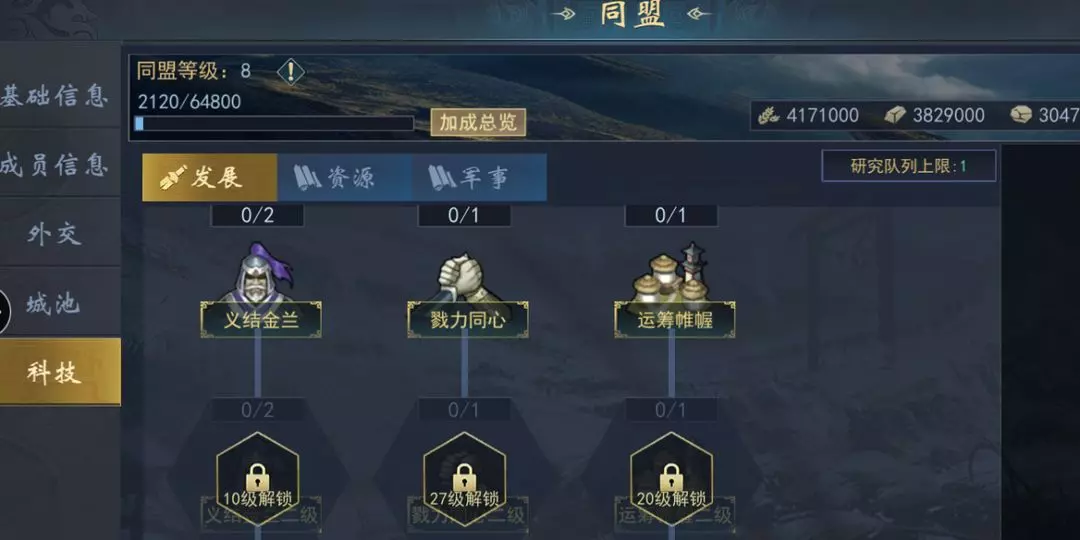Image resolution: width=1080 pixels, height=540 pixels.
Task: Switch to the 军事 tab
Action: [x=479, y=178]
